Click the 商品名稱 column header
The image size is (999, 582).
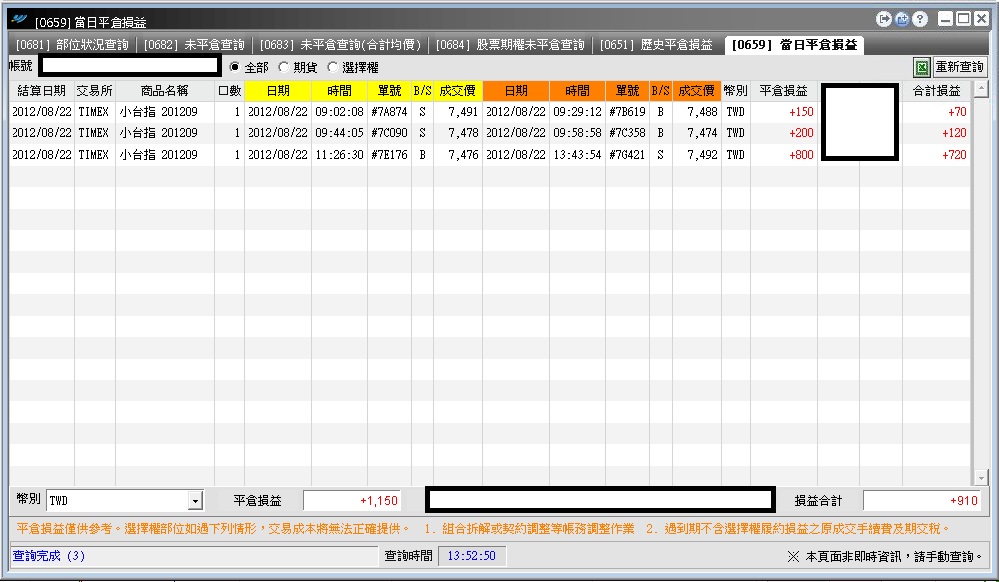point(164,91)
